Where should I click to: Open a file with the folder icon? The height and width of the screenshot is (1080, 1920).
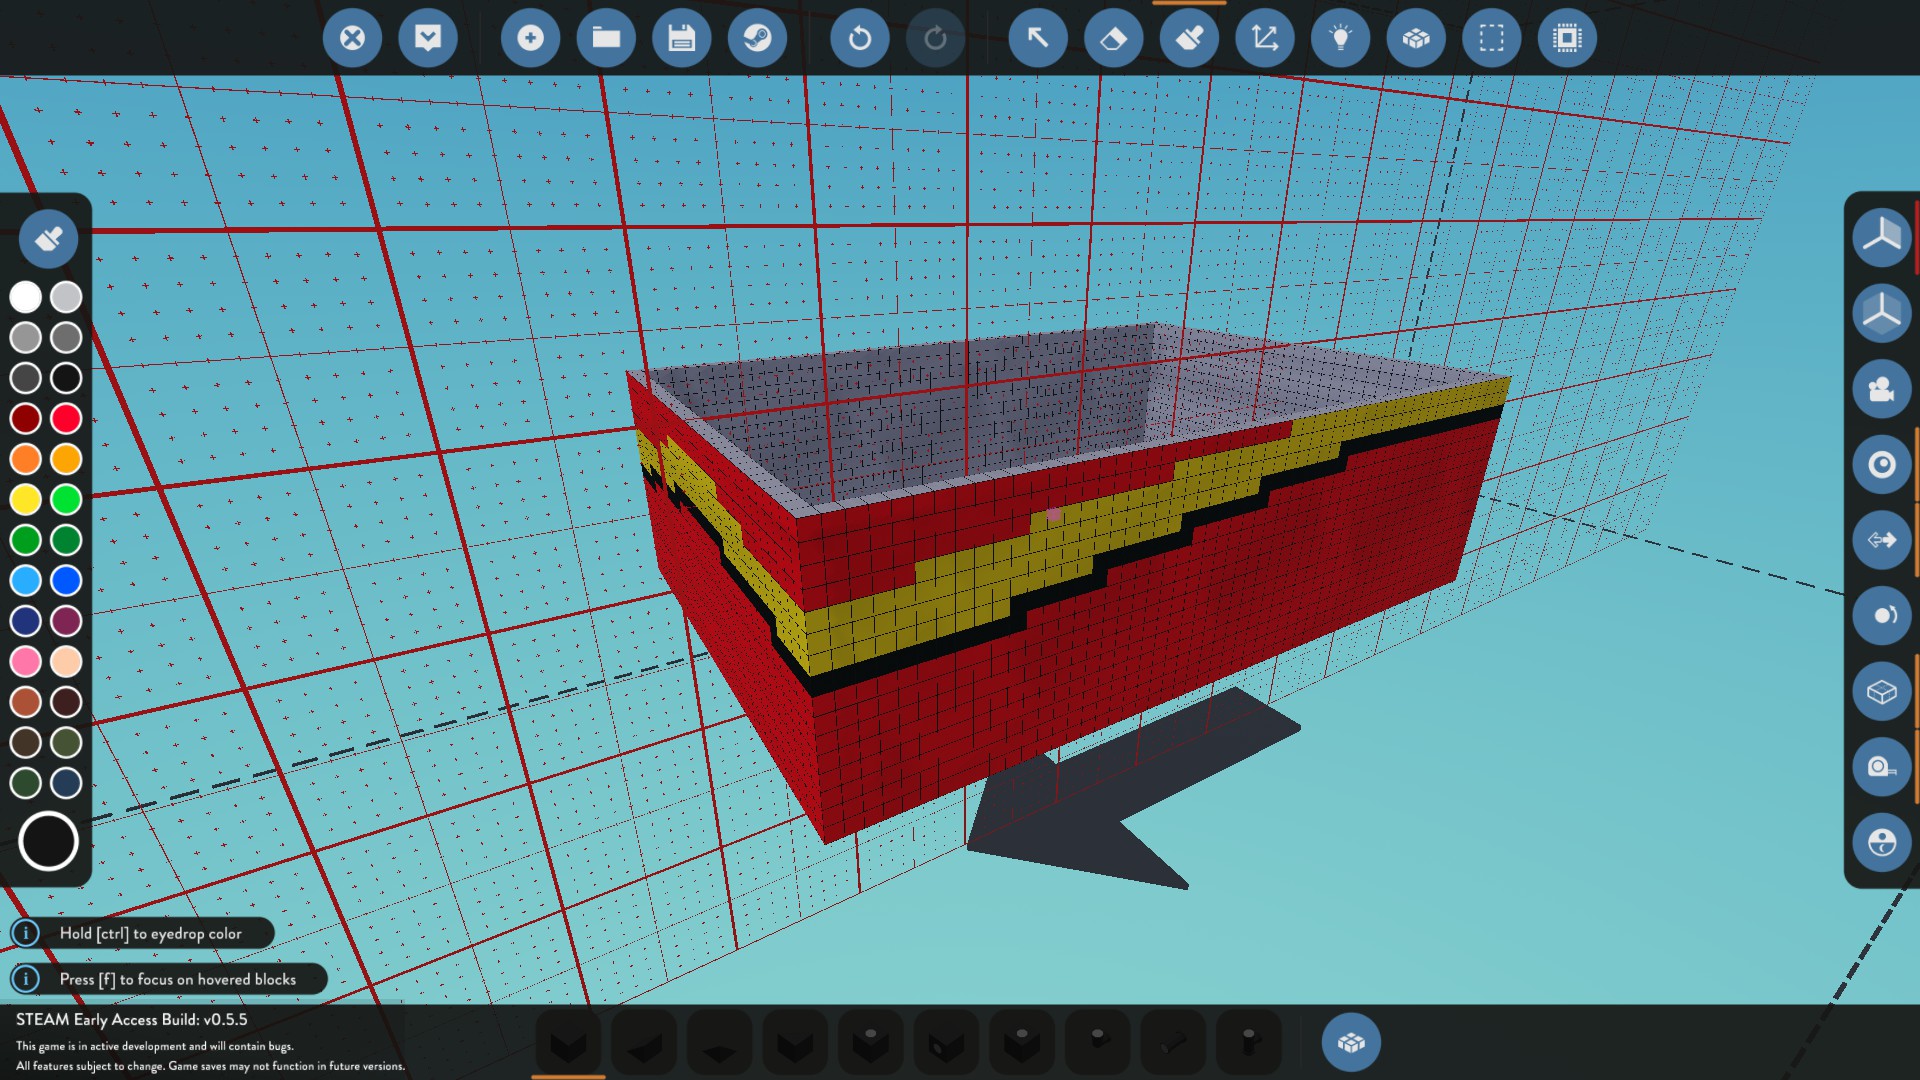[x=606, y=39]
